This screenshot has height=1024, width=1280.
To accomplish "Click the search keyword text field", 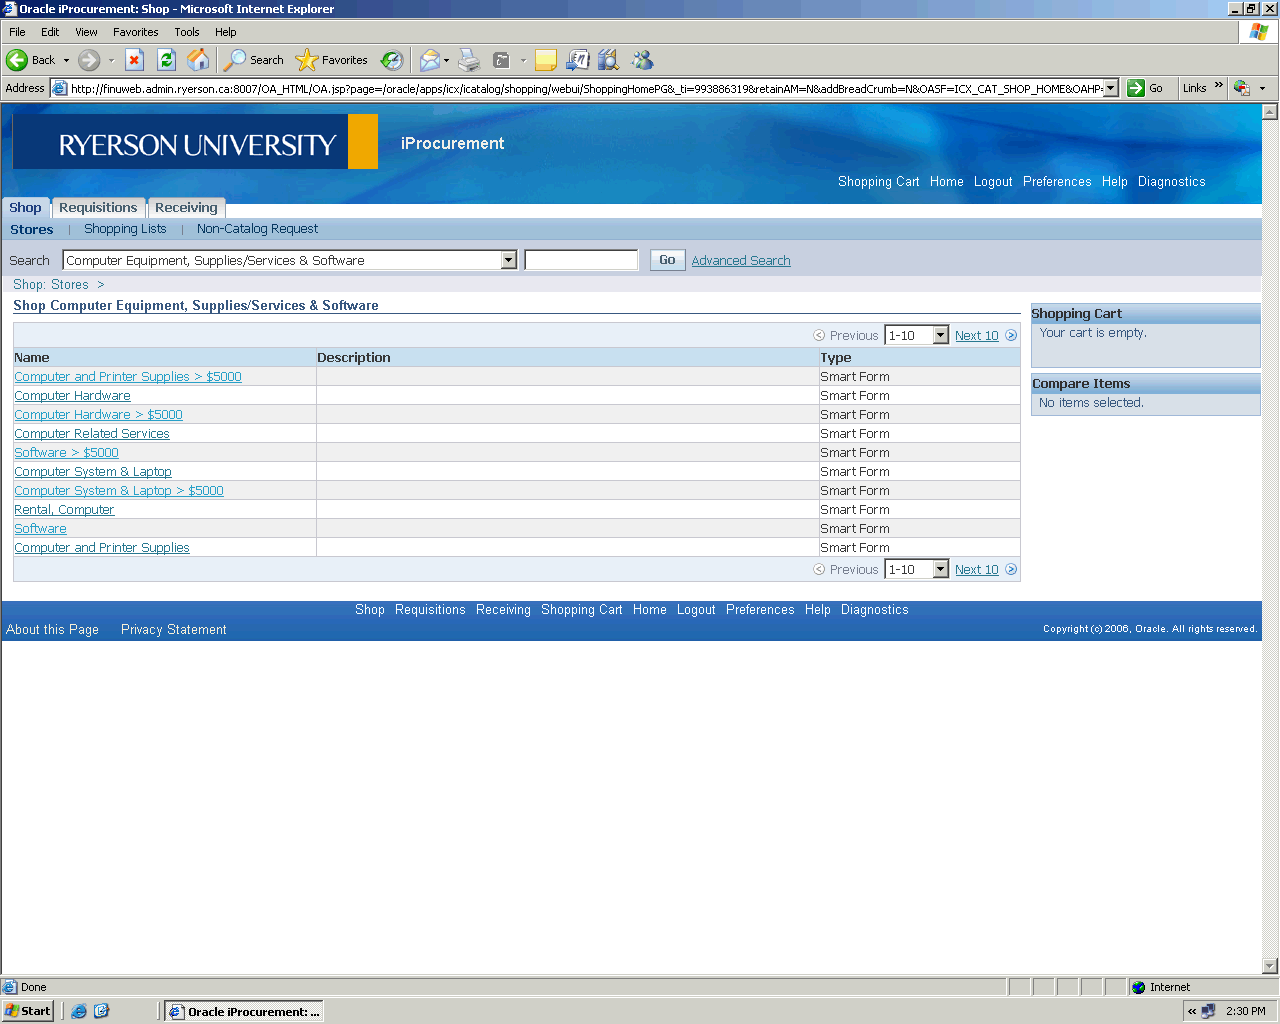I will (581, 261).
